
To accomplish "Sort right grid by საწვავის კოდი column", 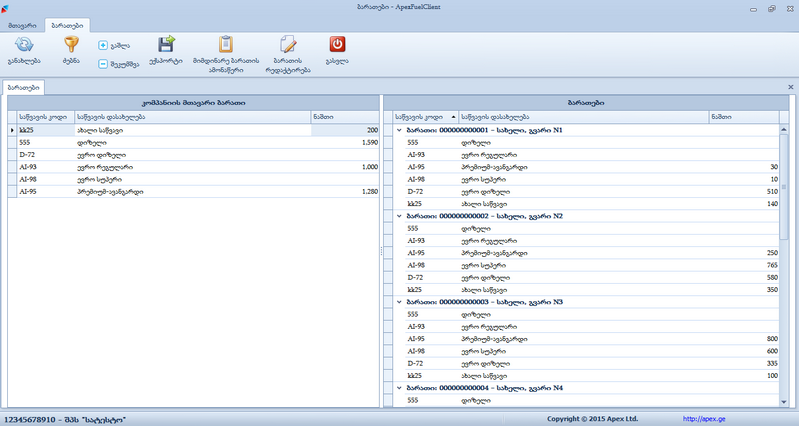I will point(425,117).
